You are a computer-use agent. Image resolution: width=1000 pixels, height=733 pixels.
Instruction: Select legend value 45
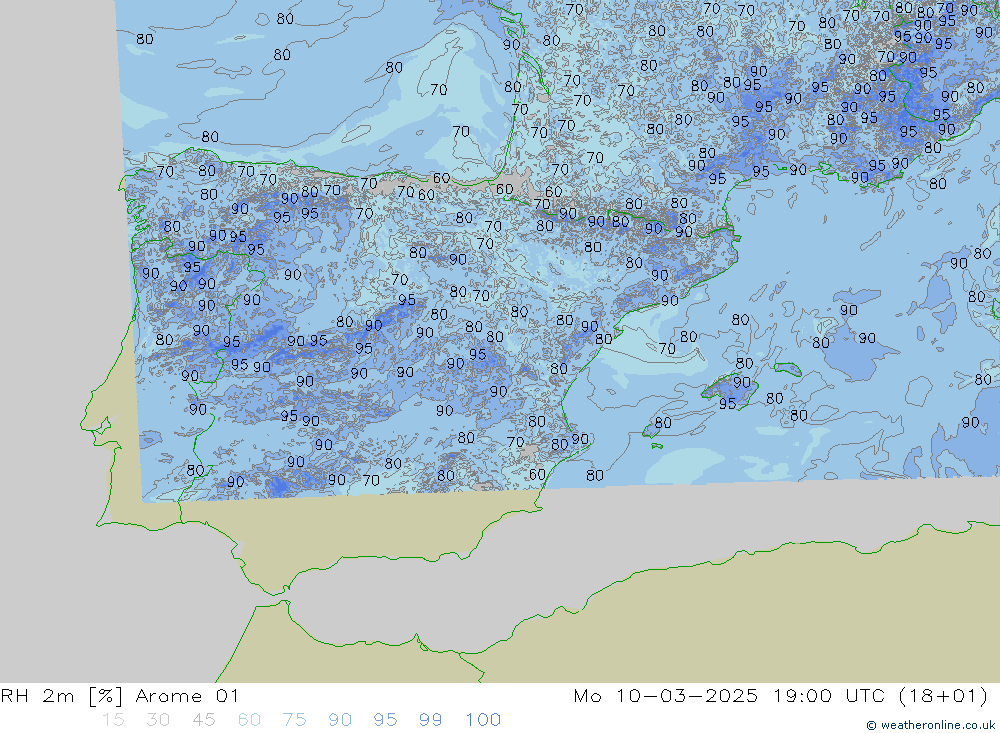(204, 720)
